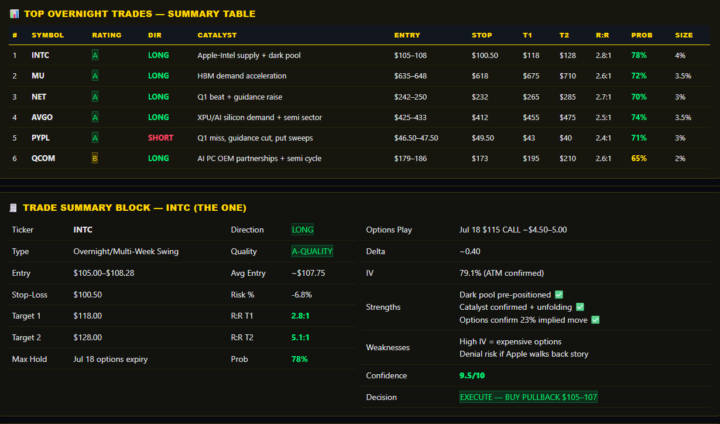Click the A rating badge in the INTC row
The width and height of the screenshot is (720, 424).
coord(95,56)
